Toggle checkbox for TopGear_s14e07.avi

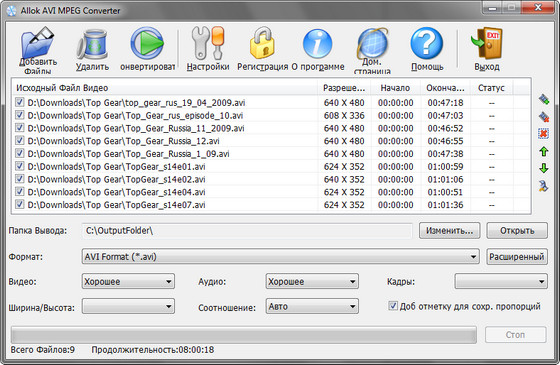click(x=20, y=205)
